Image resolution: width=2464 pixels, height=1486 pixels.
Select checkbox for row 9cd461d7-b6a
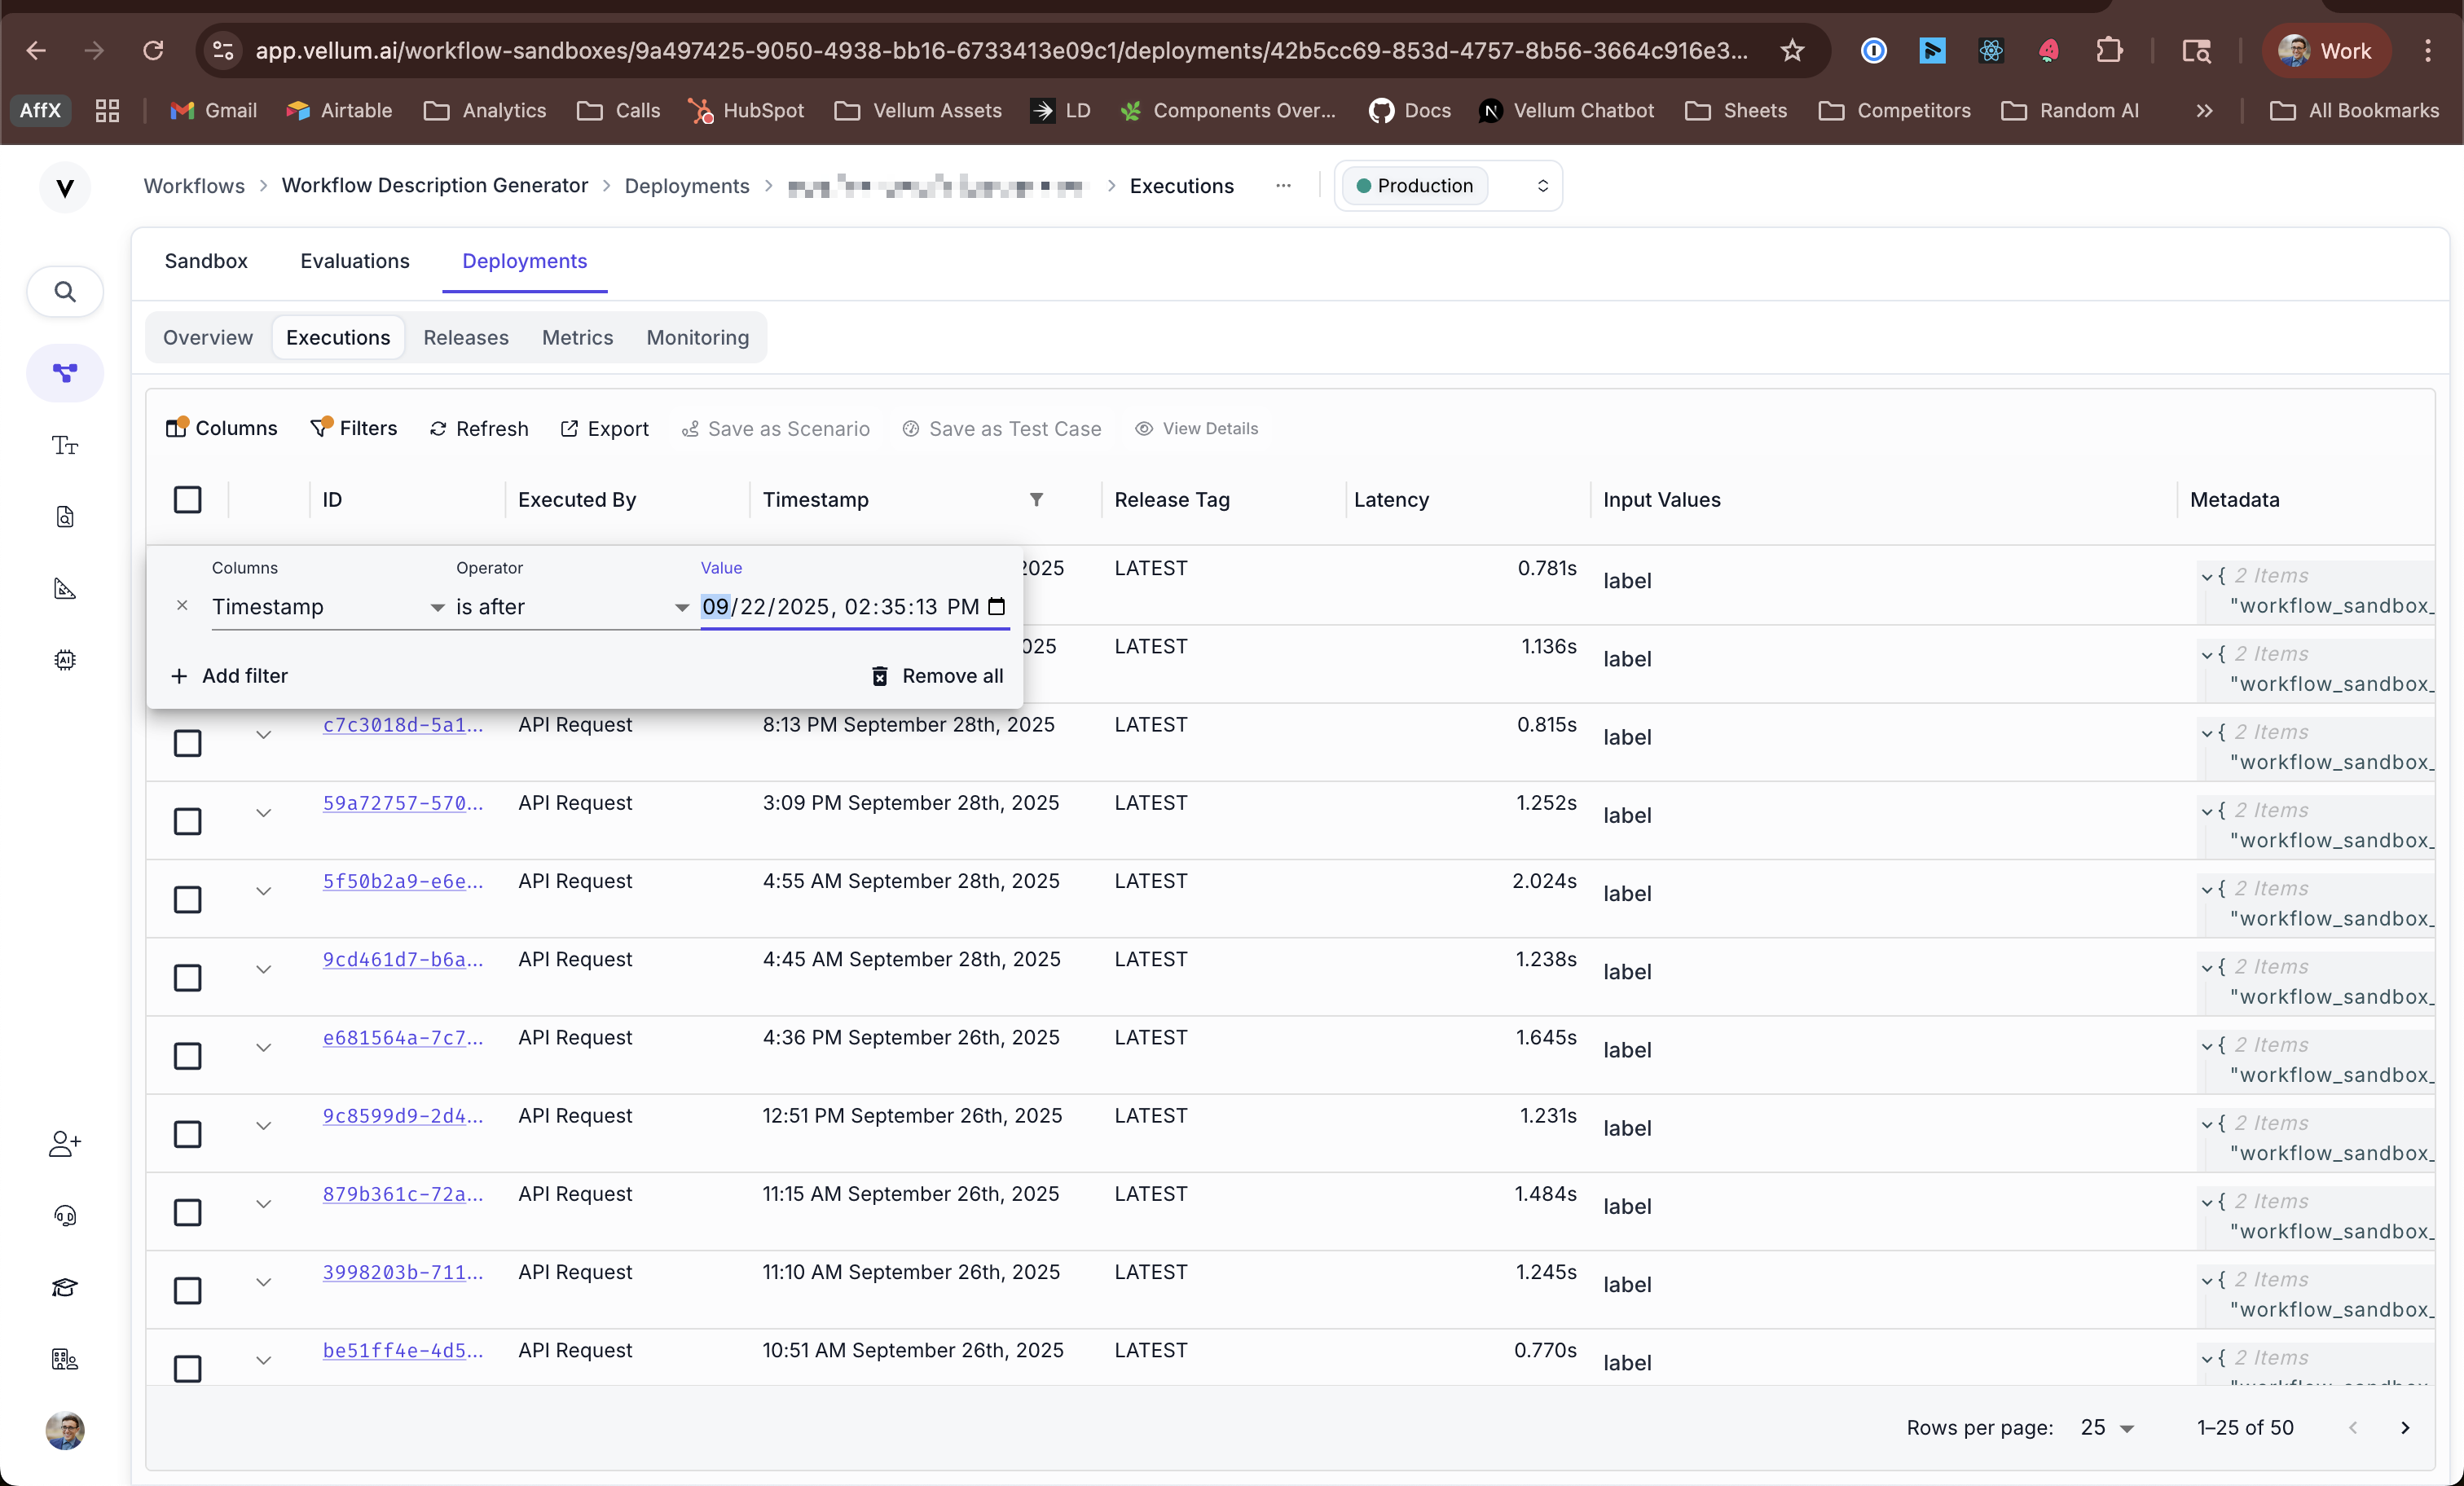(187, 977)
